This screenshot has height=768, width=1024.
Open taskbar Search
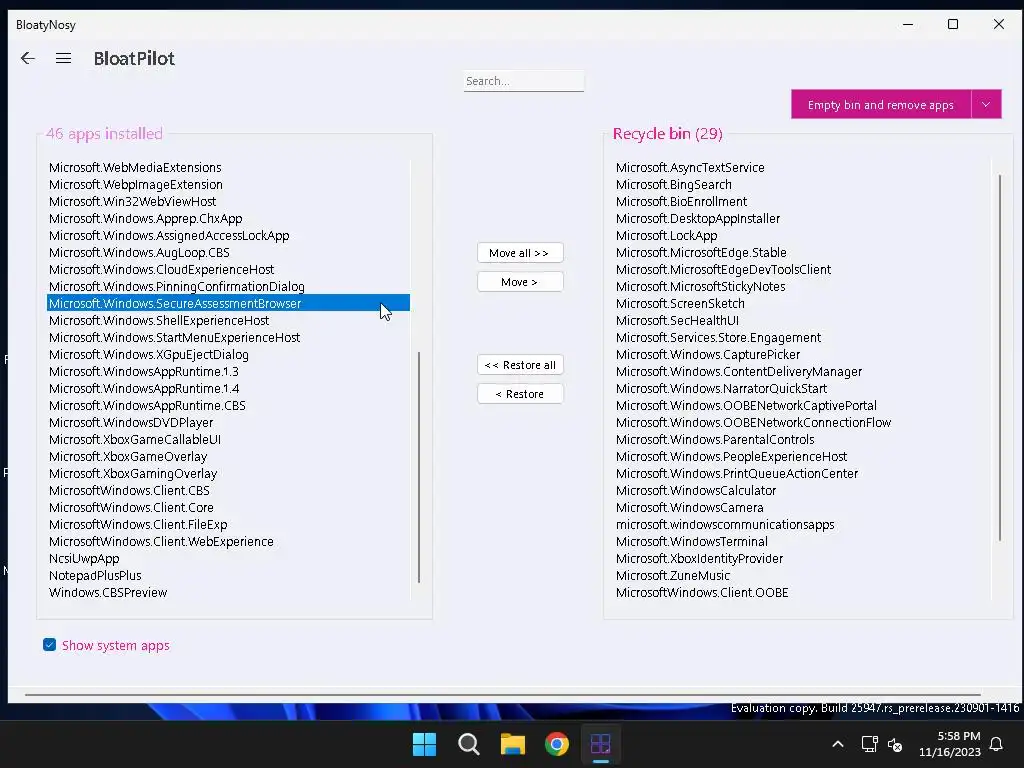(468, 744)
